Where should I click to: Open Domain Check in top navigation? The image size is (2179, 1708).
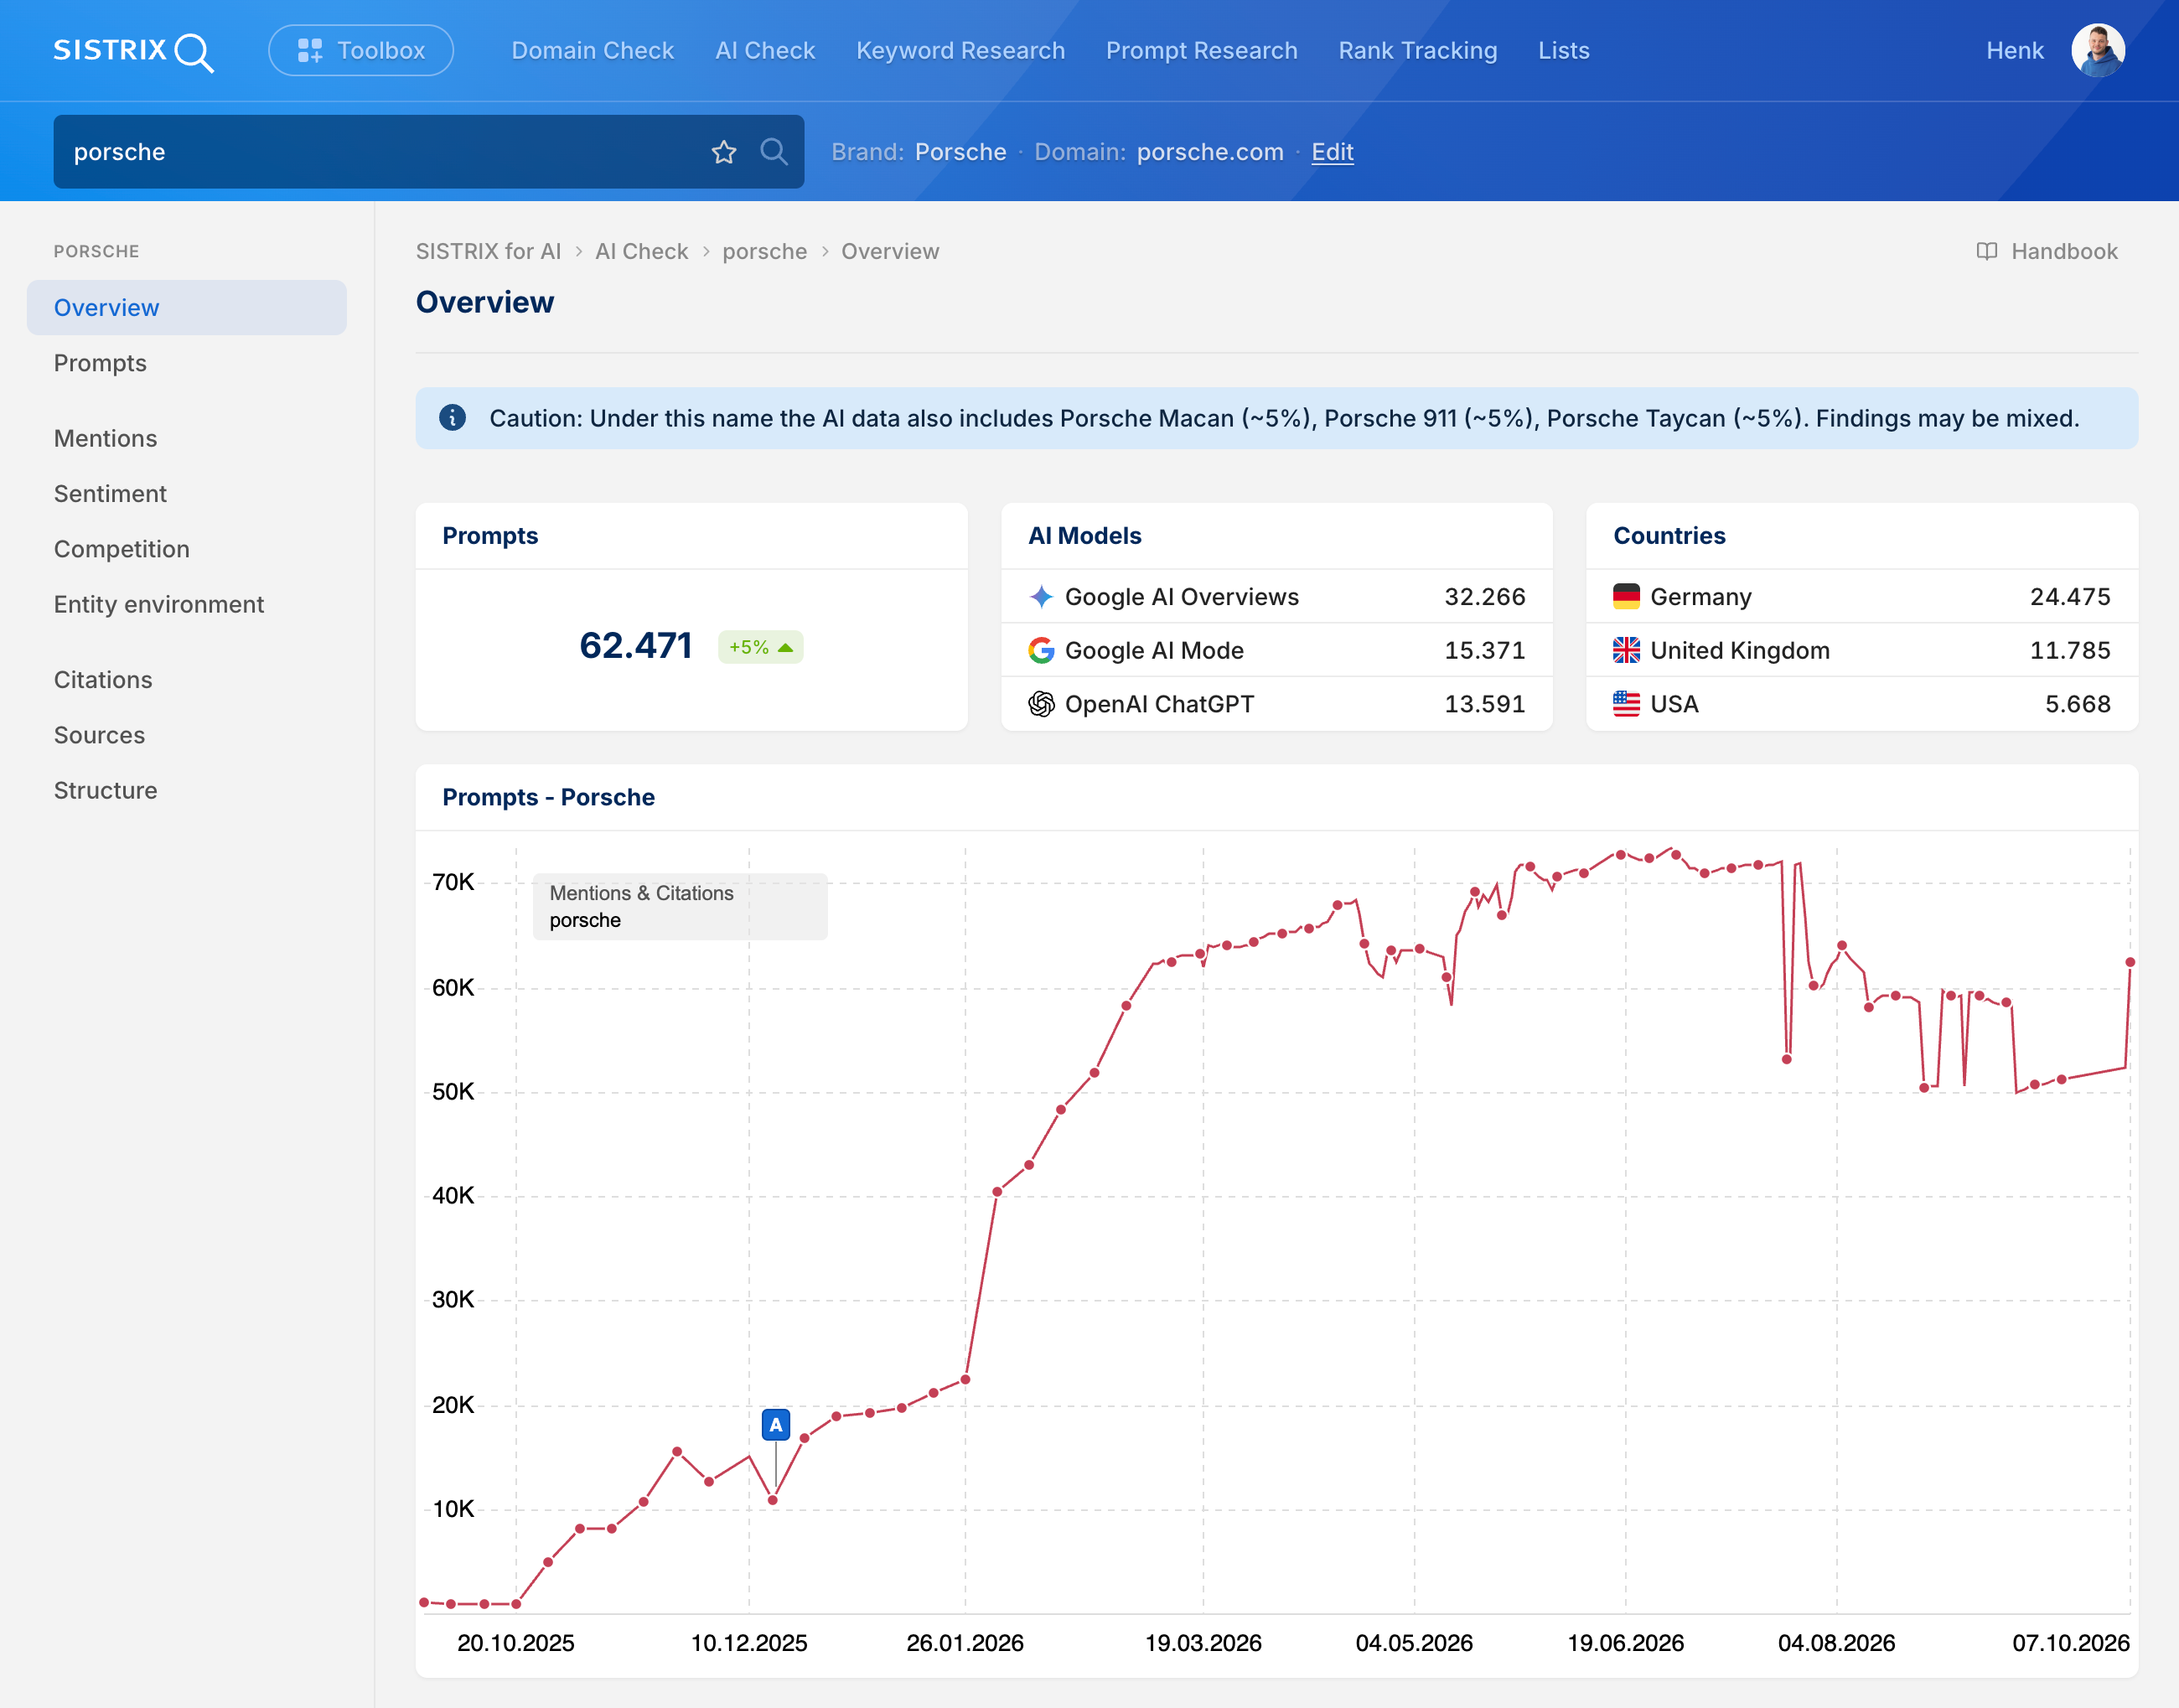[592, 50]
